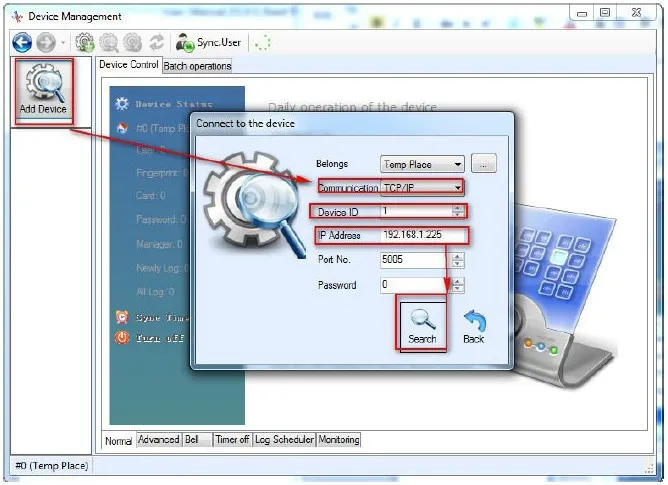Switch to the Bell bottom tab

tap(197, 439)
